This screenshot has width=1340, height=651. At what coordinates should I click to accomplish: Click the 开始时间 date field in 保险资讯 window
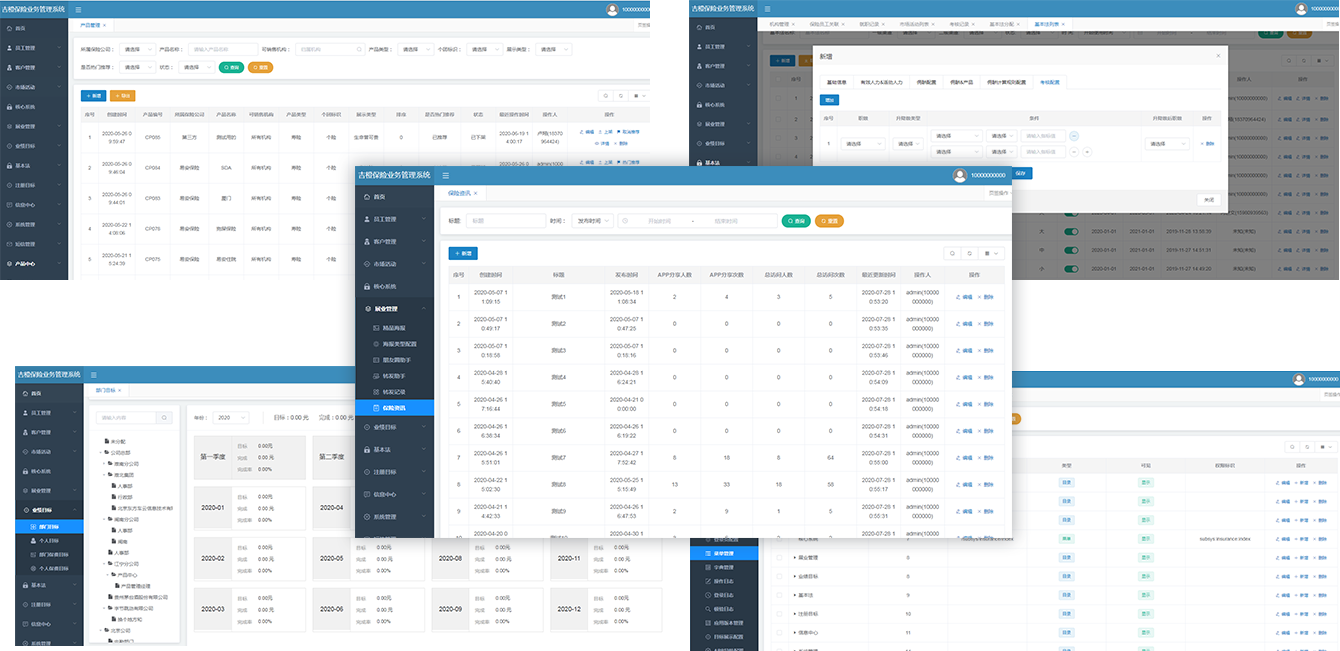pyautogui.click(x=659, y=221)
